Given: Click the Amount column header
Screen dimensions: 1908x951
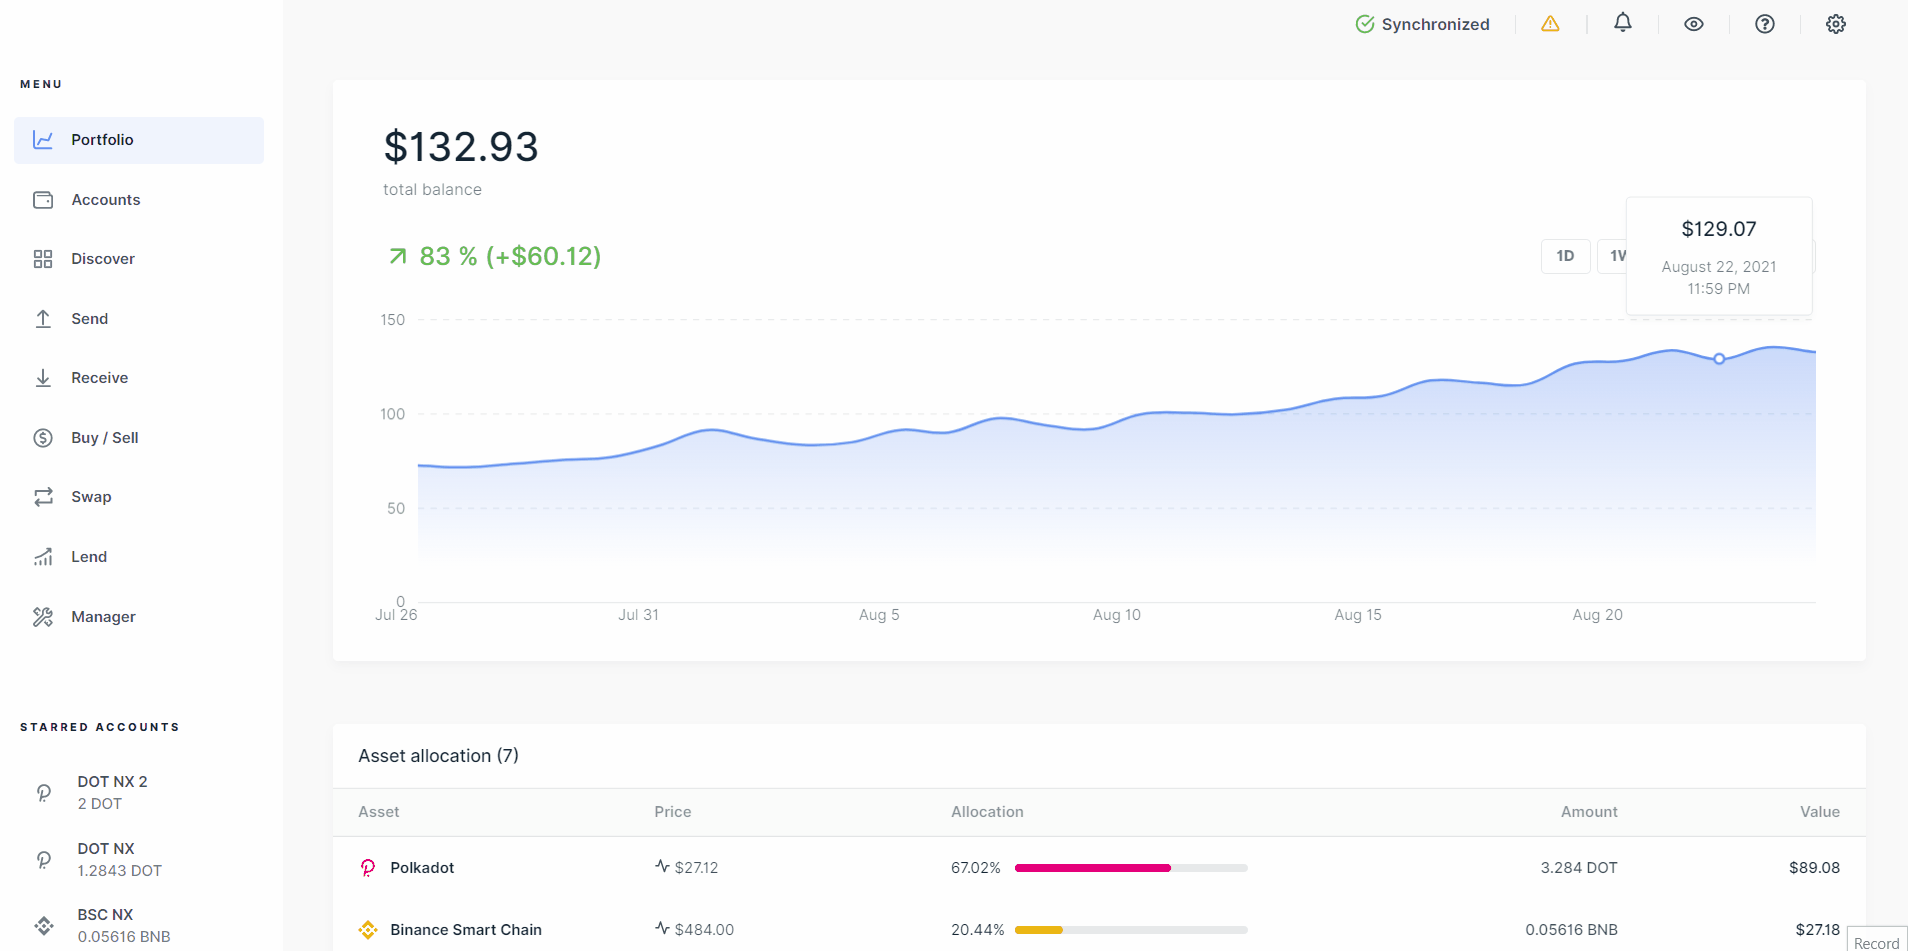Looking at the screenshot, I should 1589,812.
